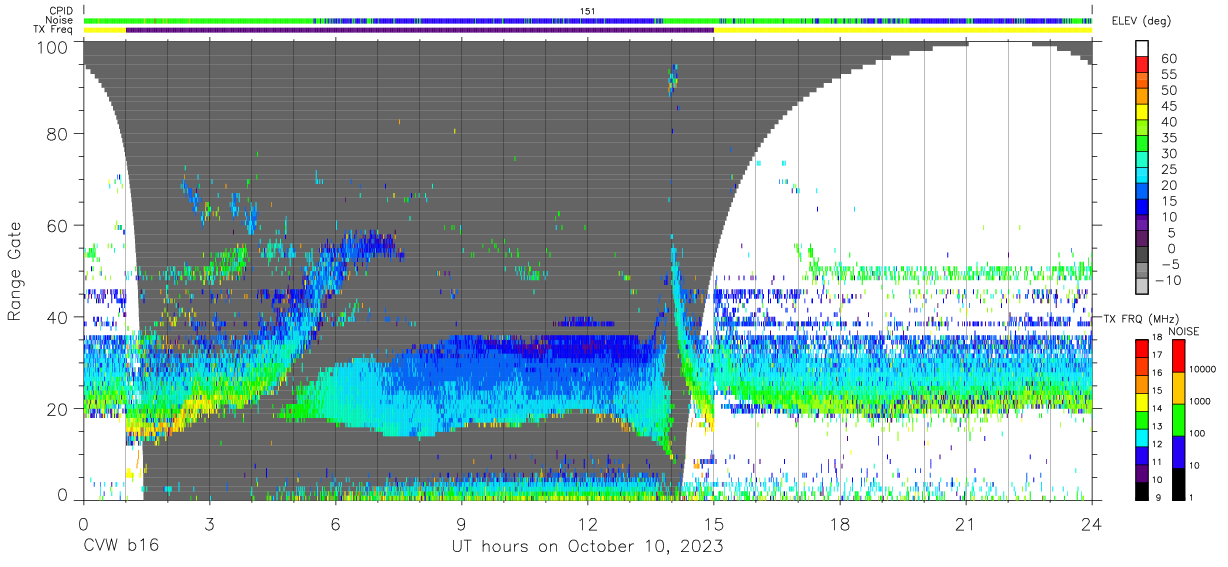Click the 55 label on the ELEV scale
Image resolution: width=1228 pixels, height=567 pixels.
(1168, 75)
